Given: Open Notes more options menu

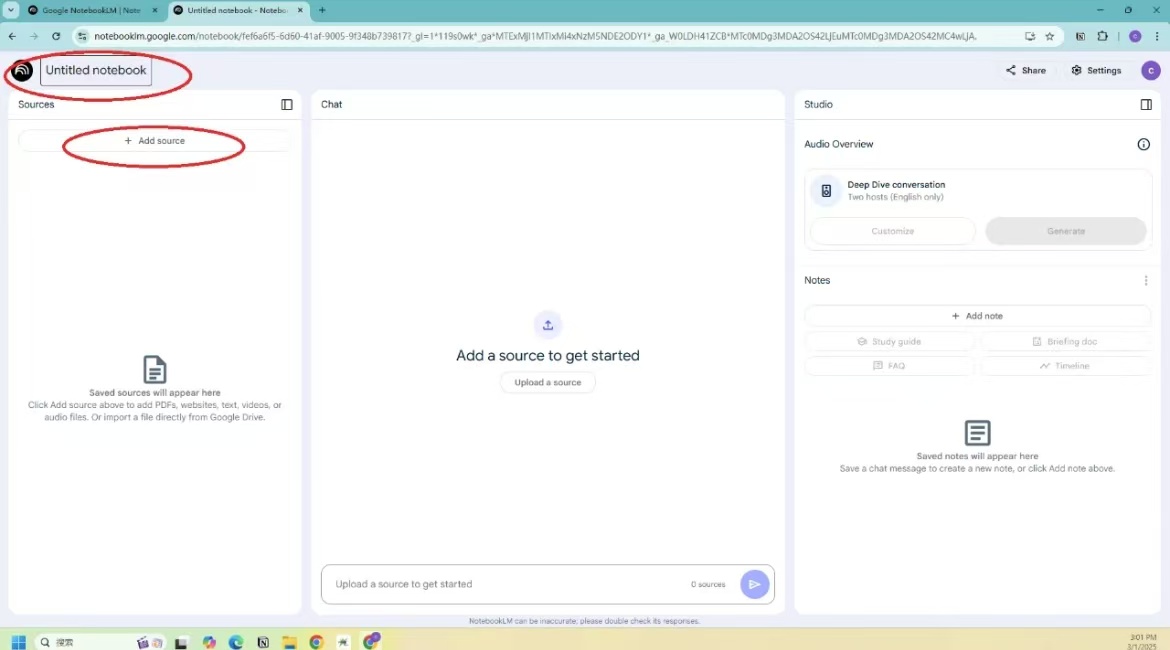Looking at the screenshot, I should [1145, 281].
